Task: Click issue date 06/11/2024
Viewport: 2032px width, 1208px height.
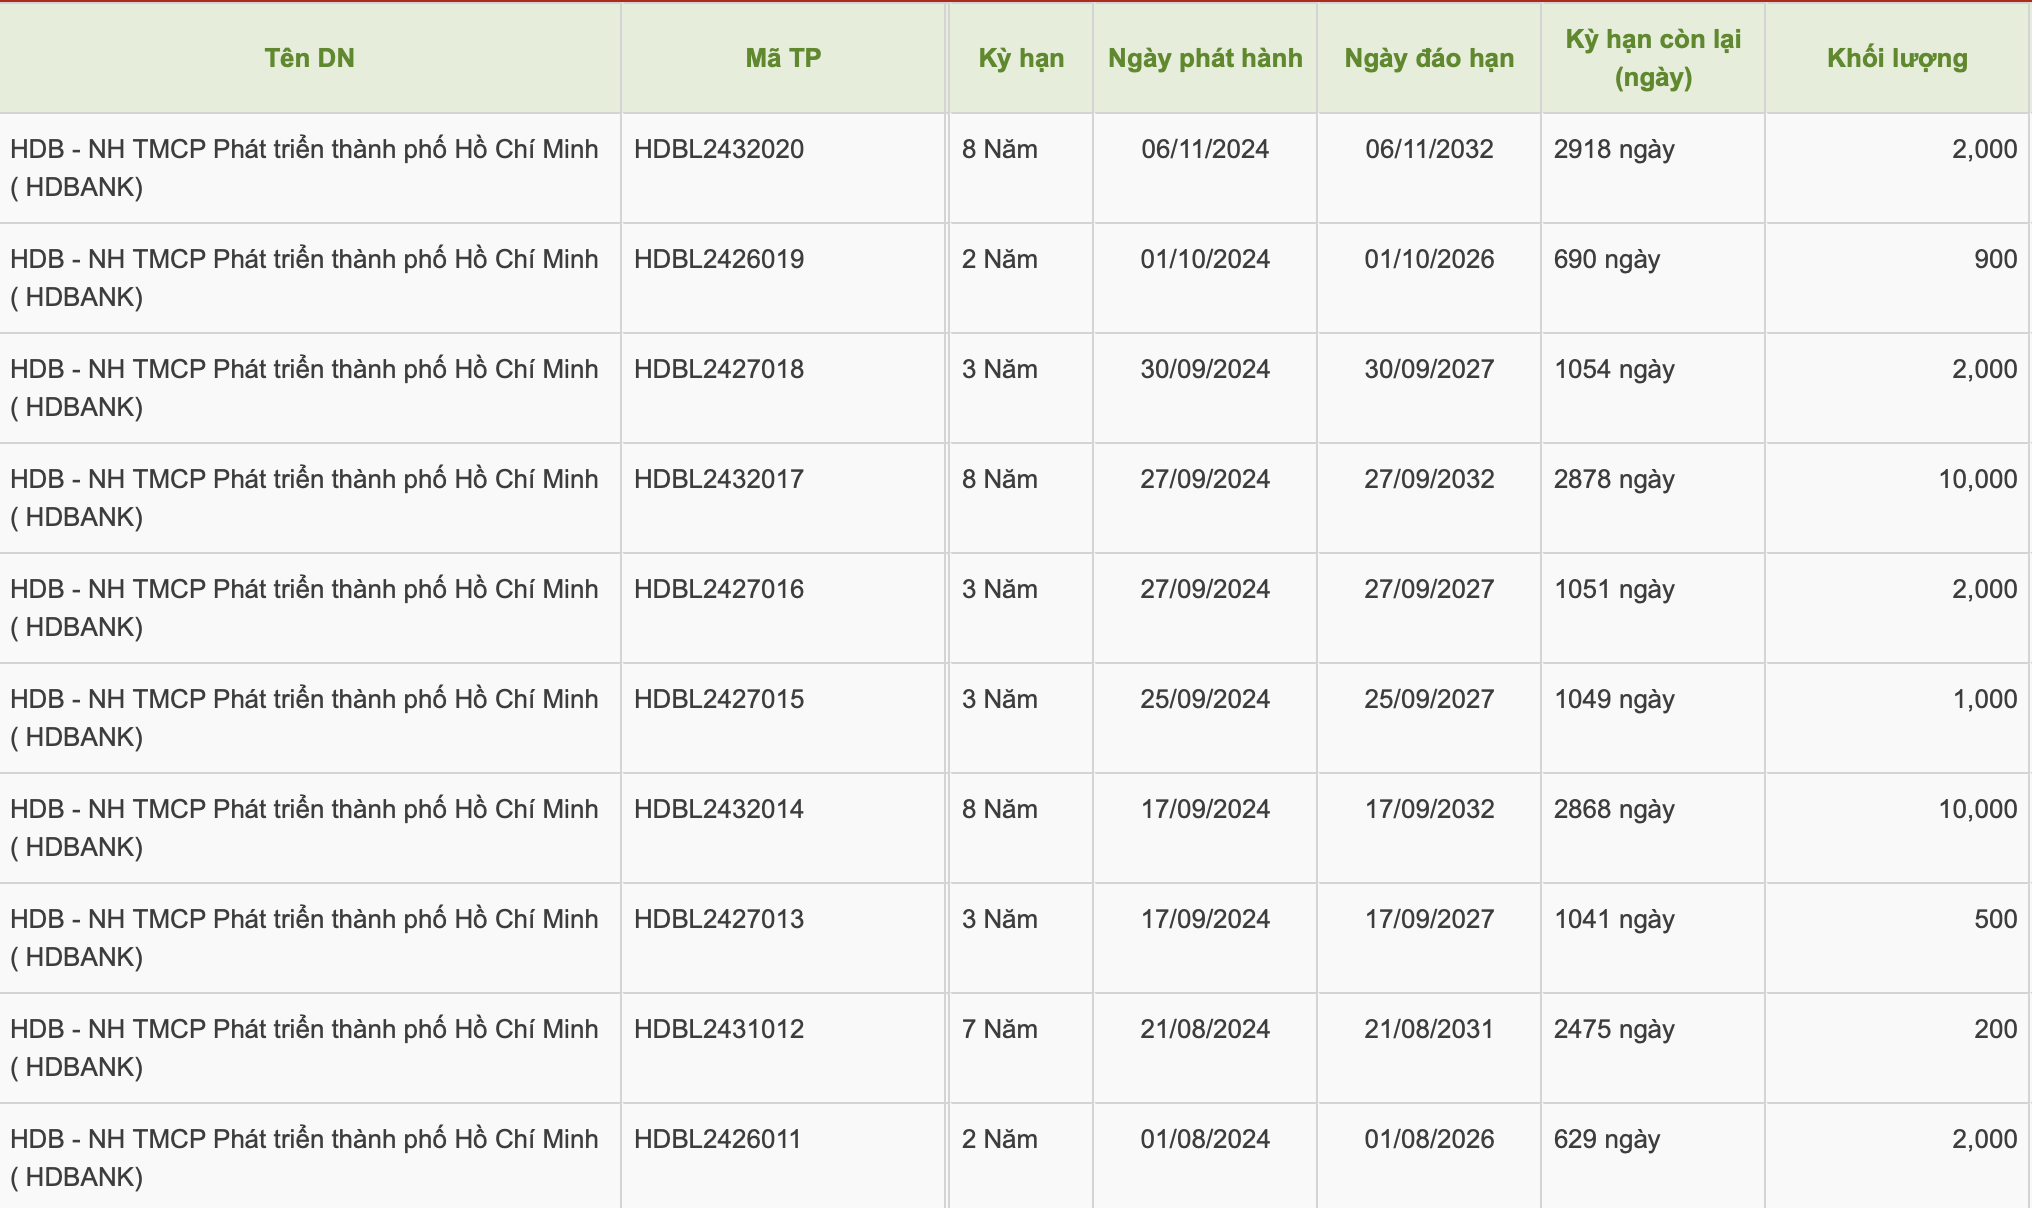Action: pos(1205,149)
